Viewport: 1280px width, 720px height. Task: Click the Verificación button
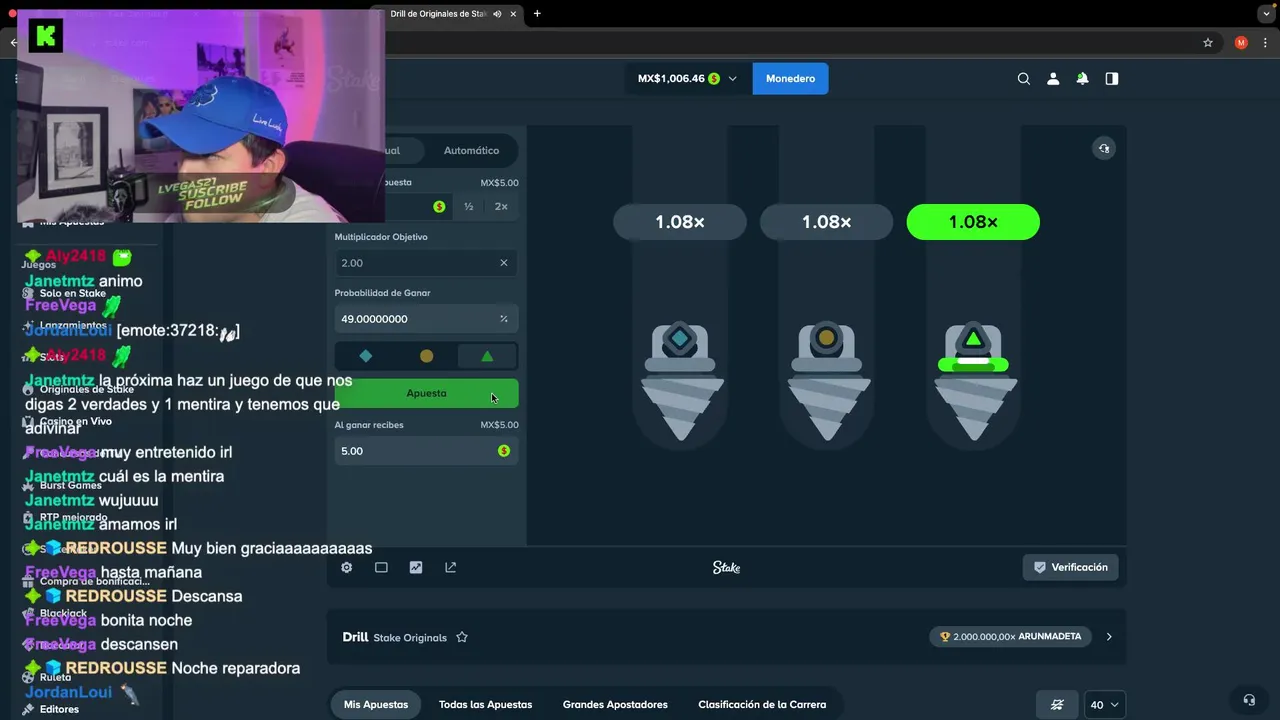coord(1070,567)
